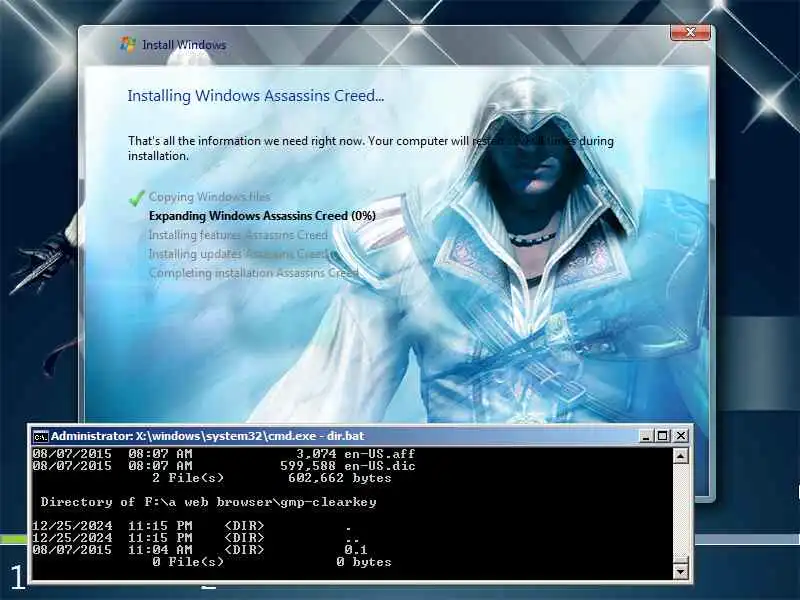Close the Install Windows dialog

[690, 32]
